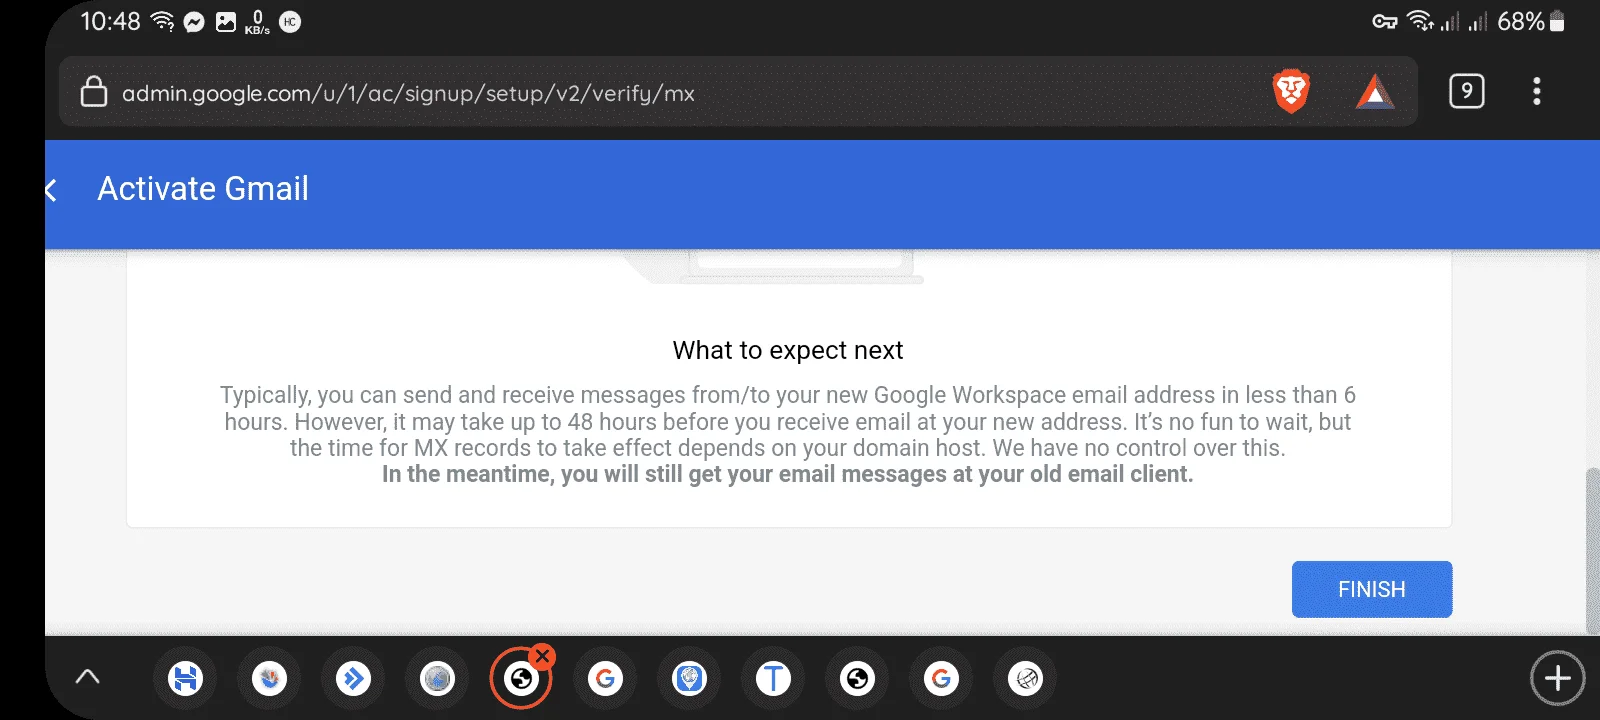
Task: Tap the HC round notification icon
Action: [290, 21]
